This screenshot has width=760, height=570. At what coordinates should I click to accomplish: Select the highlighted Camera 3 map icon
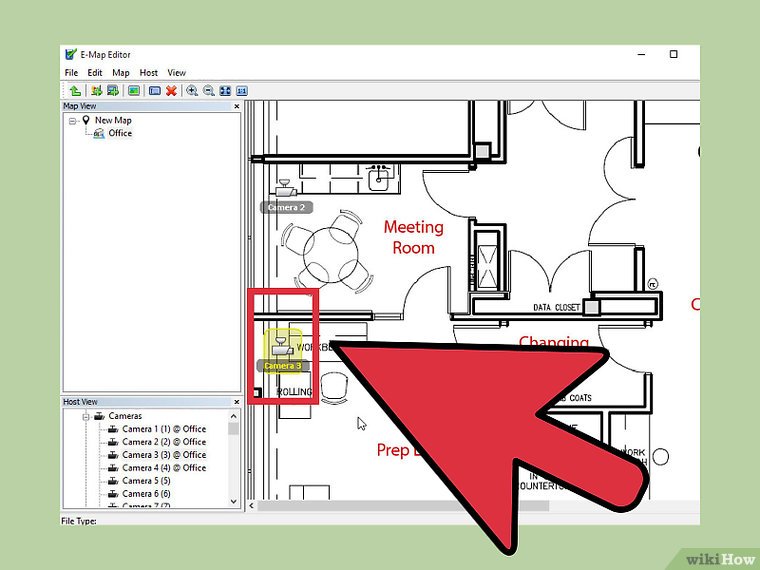pyautogui.click(x=282, y=346)
